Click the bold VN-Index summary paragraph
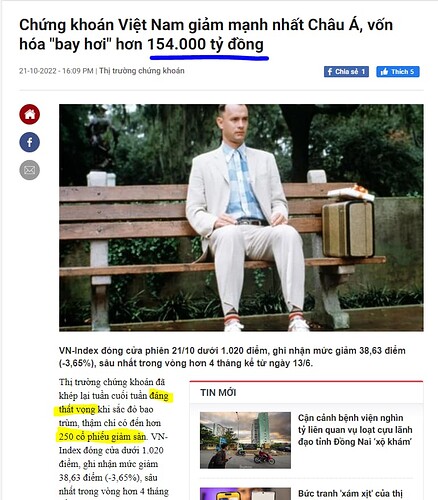Image resolution: width=438 pixels, height=500 pixels. [232, 357]
